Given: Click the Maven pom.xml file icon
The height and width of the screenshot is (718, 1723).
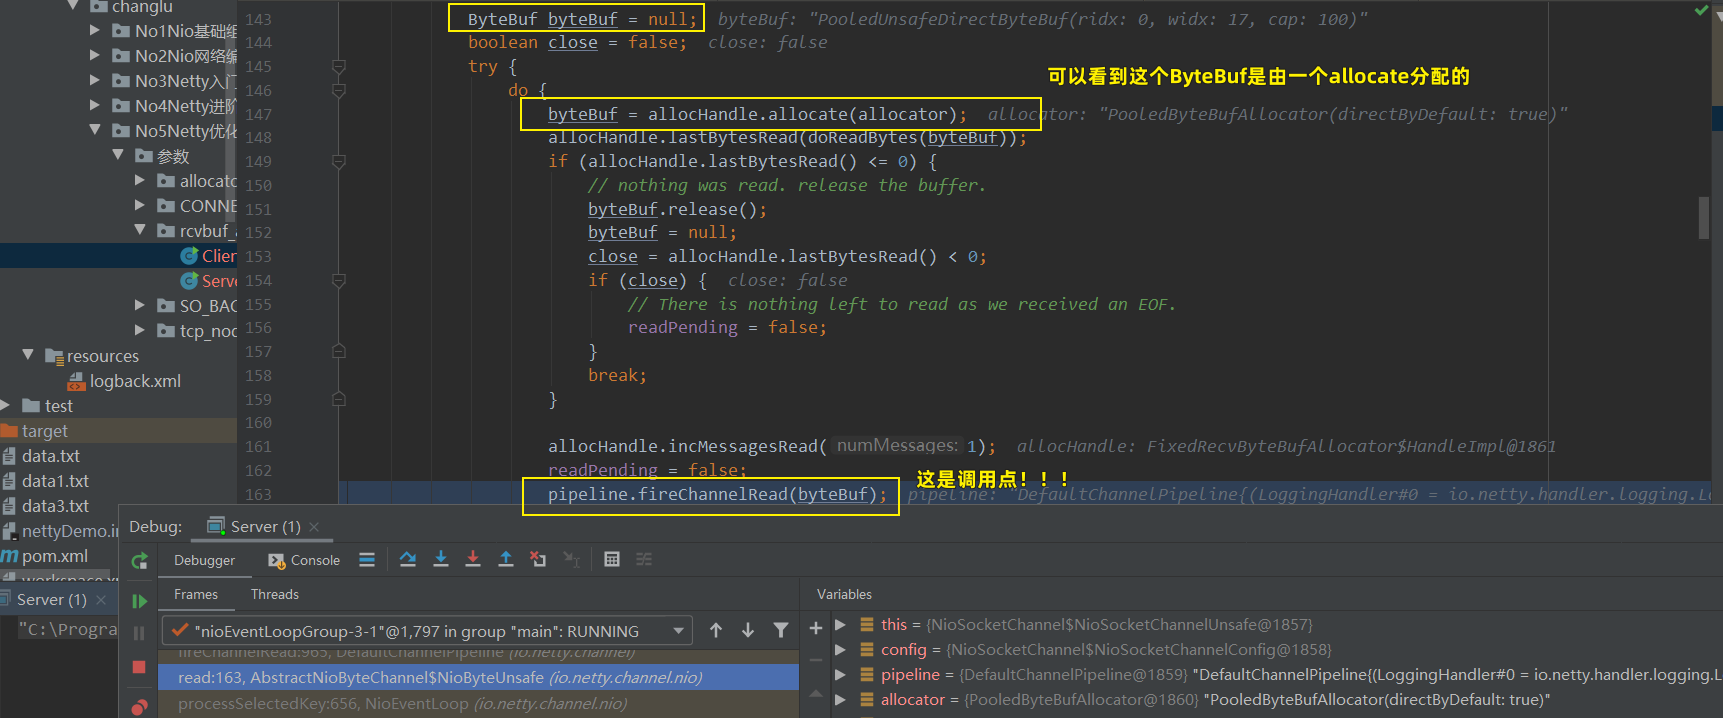Looking at the screenshot, I should 10,556.
